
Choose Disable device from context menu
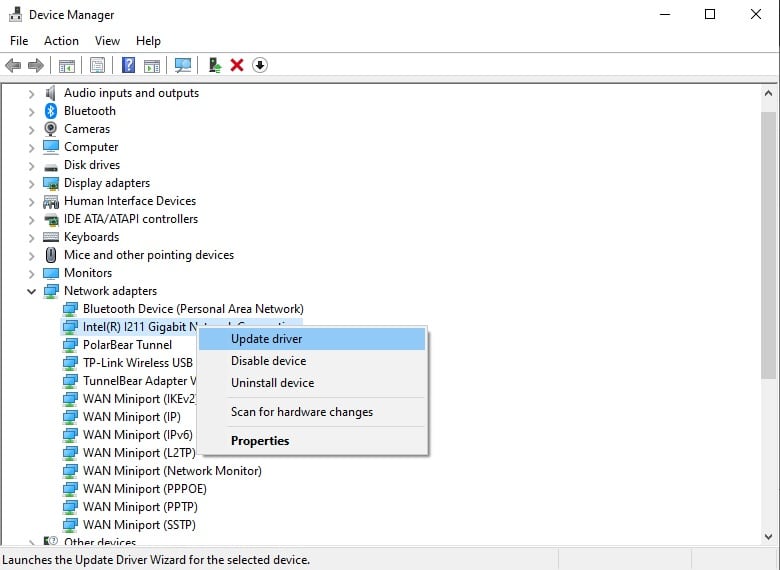pos(312,361)
